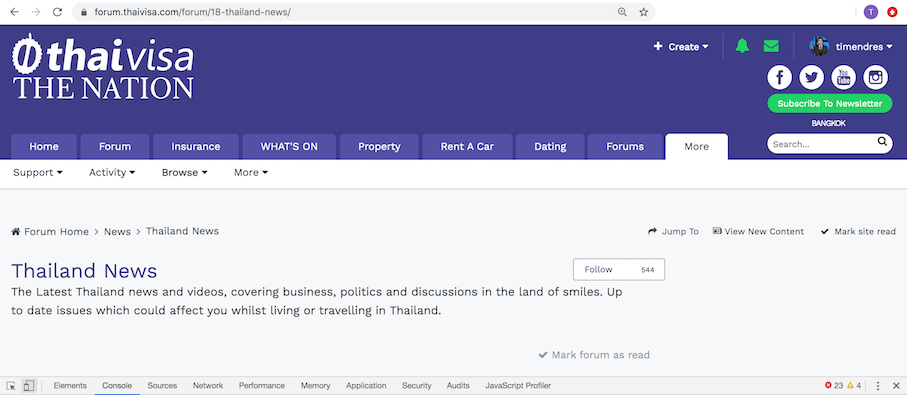The height and width of the screenshot is (395, 907).
Task: Switch to DevTools Security tab
Action: [x=416, y=386]
